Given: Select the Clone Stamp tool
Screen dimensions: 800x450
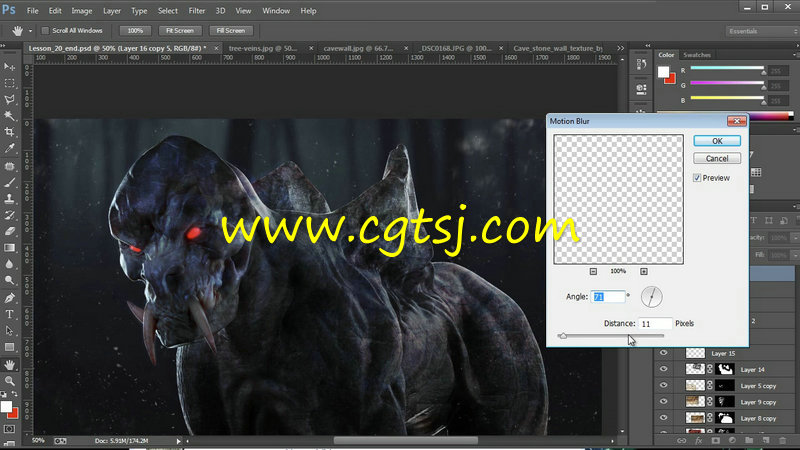Looking at the screenshot, I should (x=9, y=198).
